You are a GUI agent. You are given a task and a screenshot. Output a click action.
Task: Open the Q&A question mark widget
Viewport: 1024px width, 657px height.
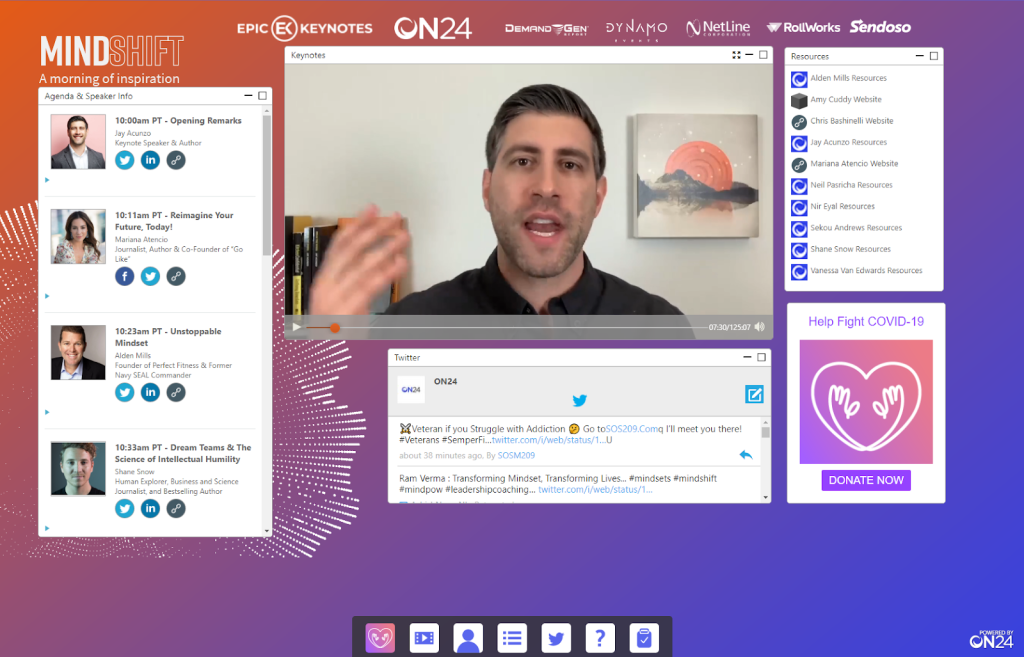coord(600,638)
